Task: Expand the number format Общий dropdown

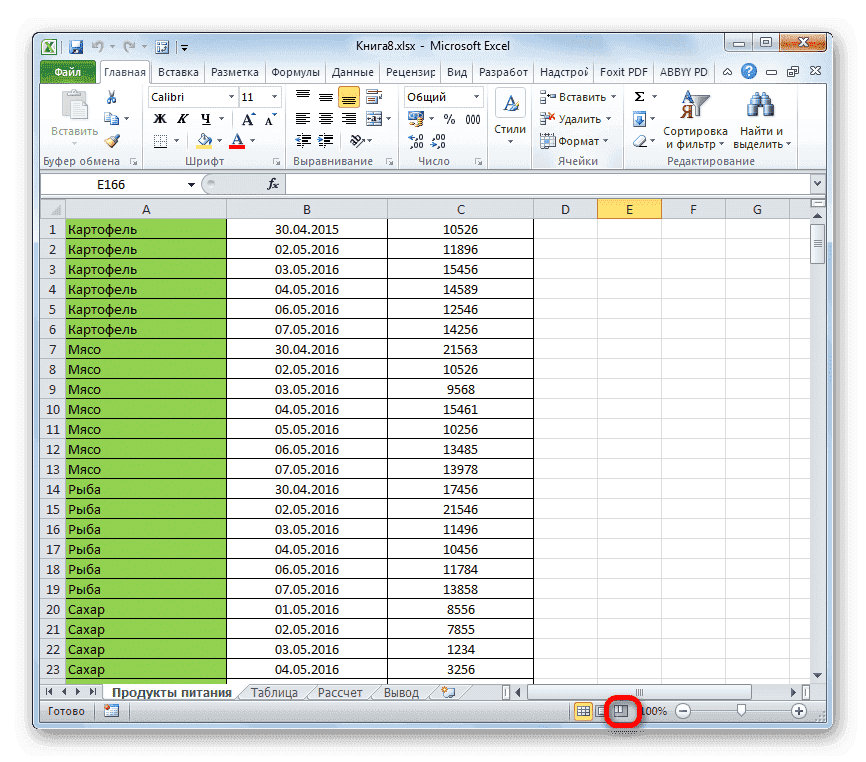Action: (x=476, y=97)
